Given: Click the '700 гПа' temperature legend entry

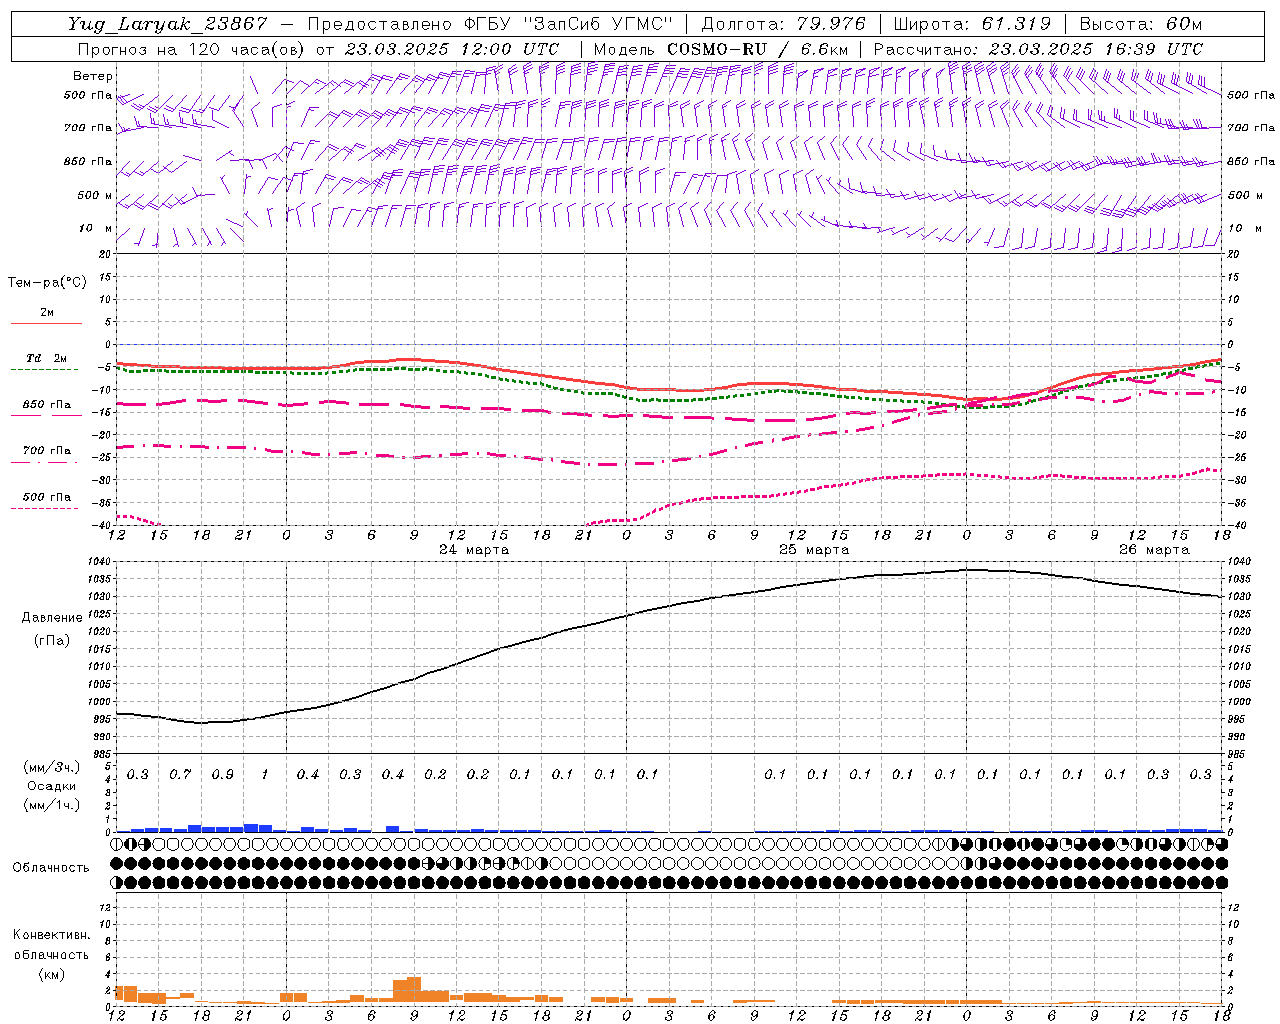Looking at the screenshot, I should pos(47,451).
